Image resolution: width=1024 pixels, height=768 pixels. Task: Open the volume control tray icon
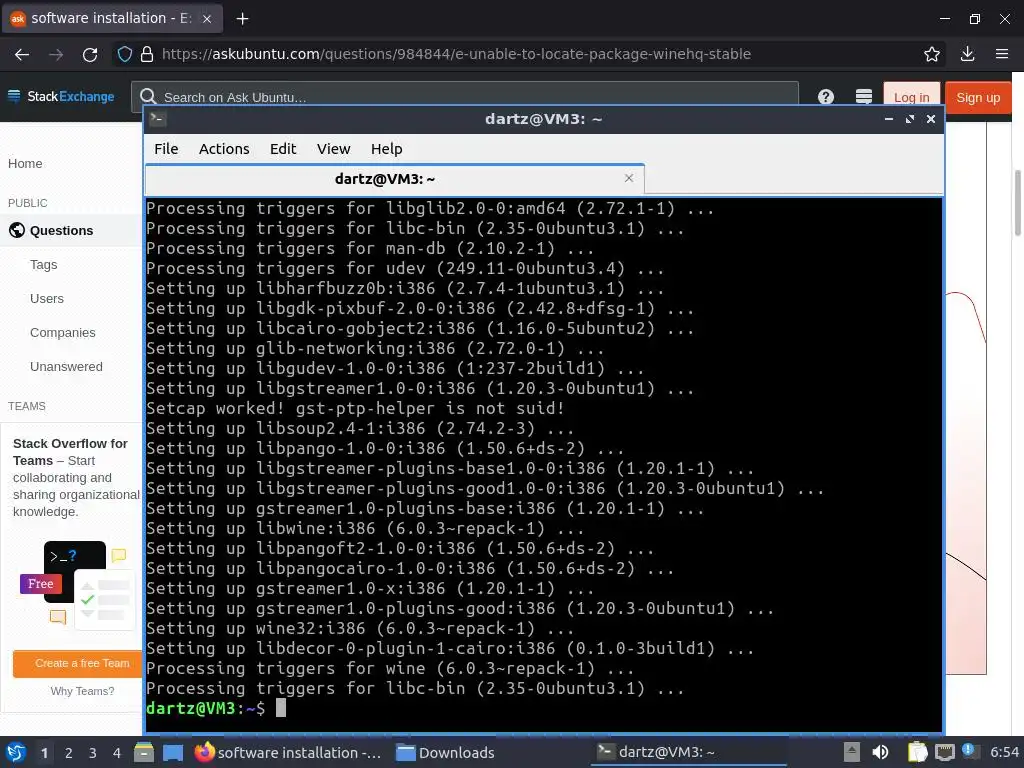pos(880,752)
